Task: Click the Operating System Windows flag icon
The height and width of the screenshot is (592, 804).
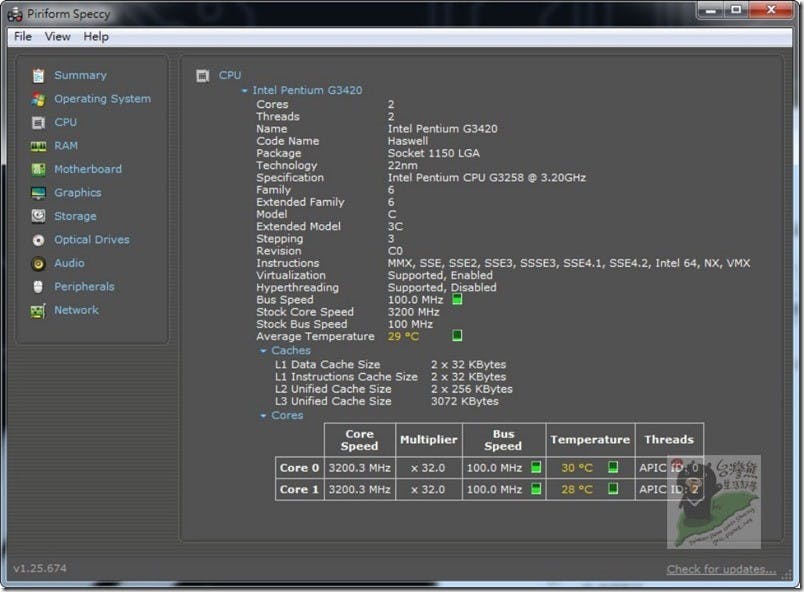Action: pyautogui.click(x=38, y=99)
